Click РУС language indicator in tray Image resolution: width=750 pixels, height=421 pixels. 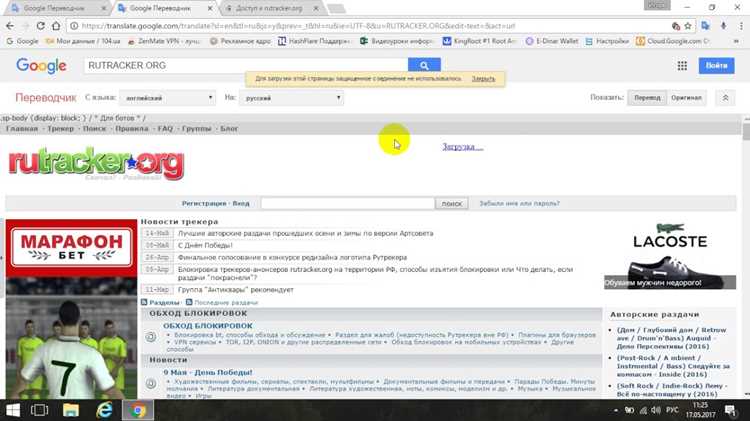click(672, 410)
